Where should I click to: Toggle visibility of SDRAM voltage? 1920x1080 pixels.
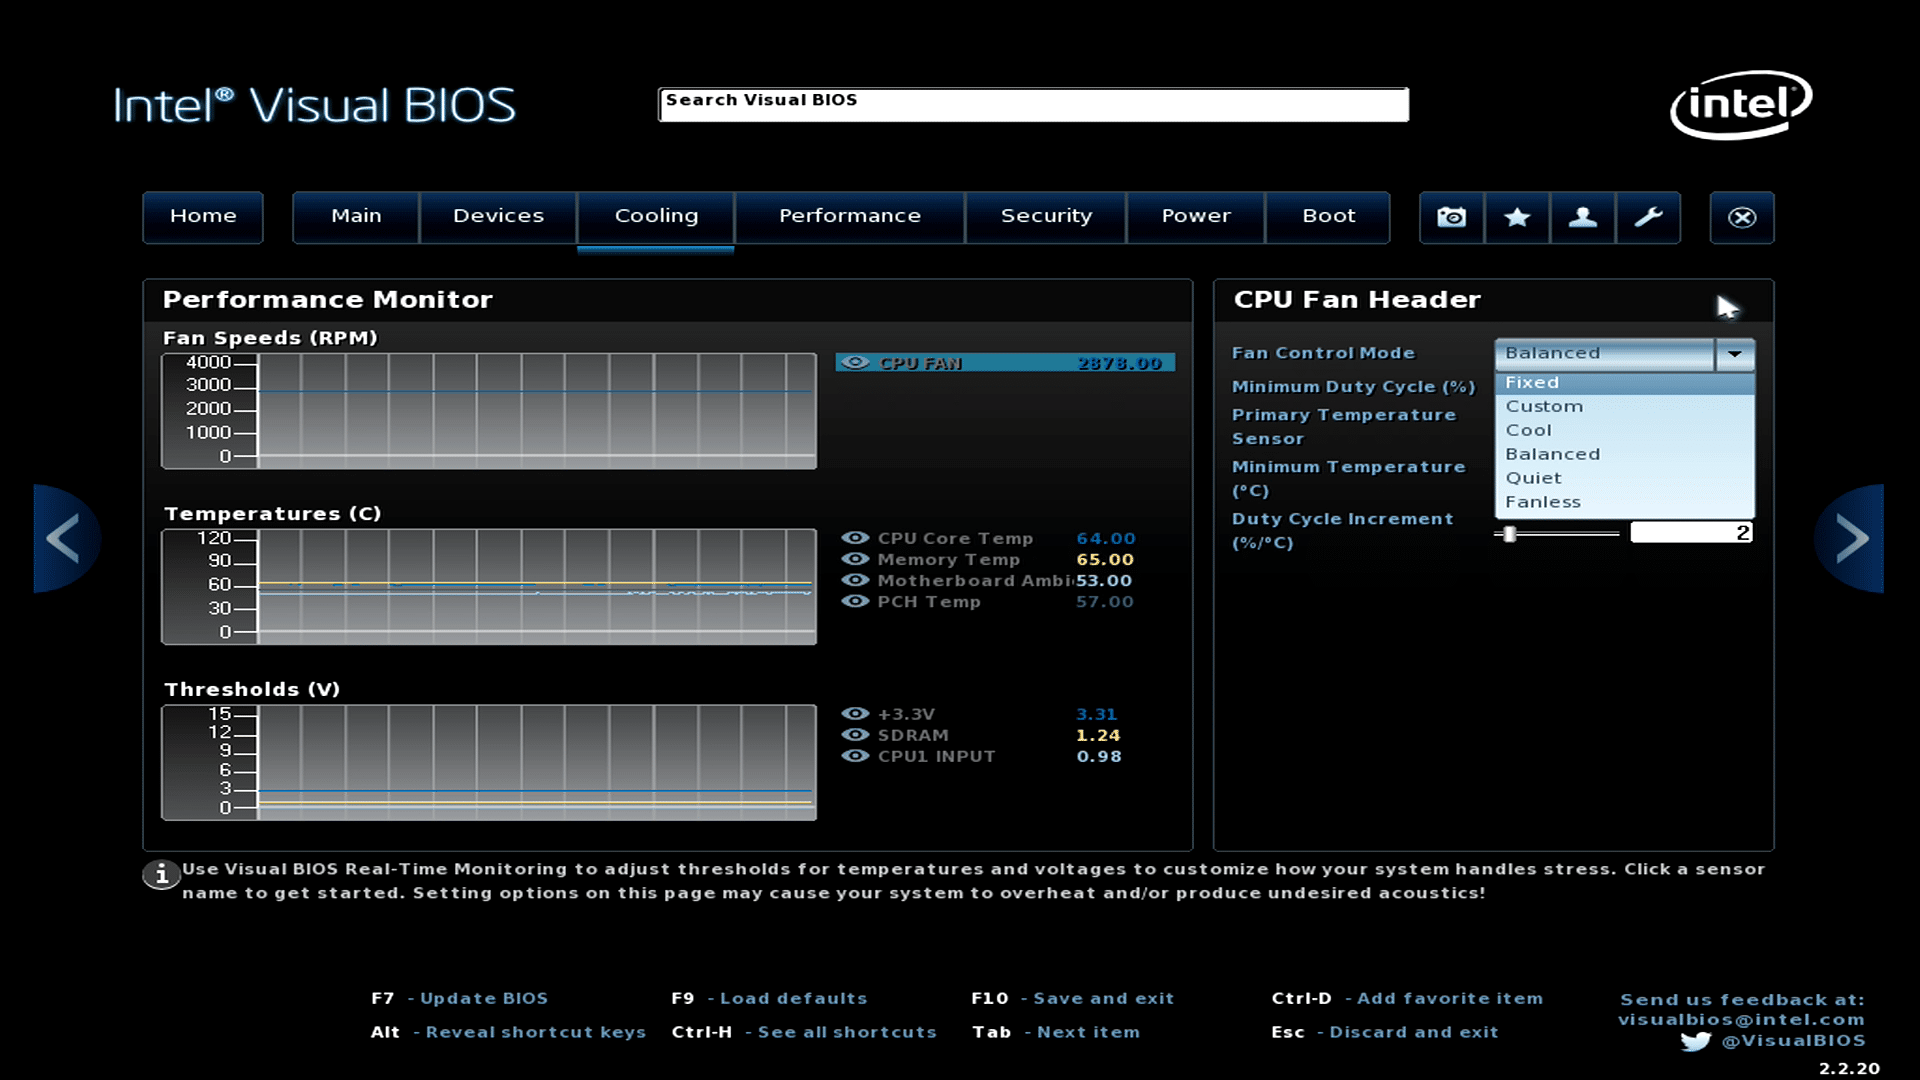pyautogui.click(x=855, y=734)
